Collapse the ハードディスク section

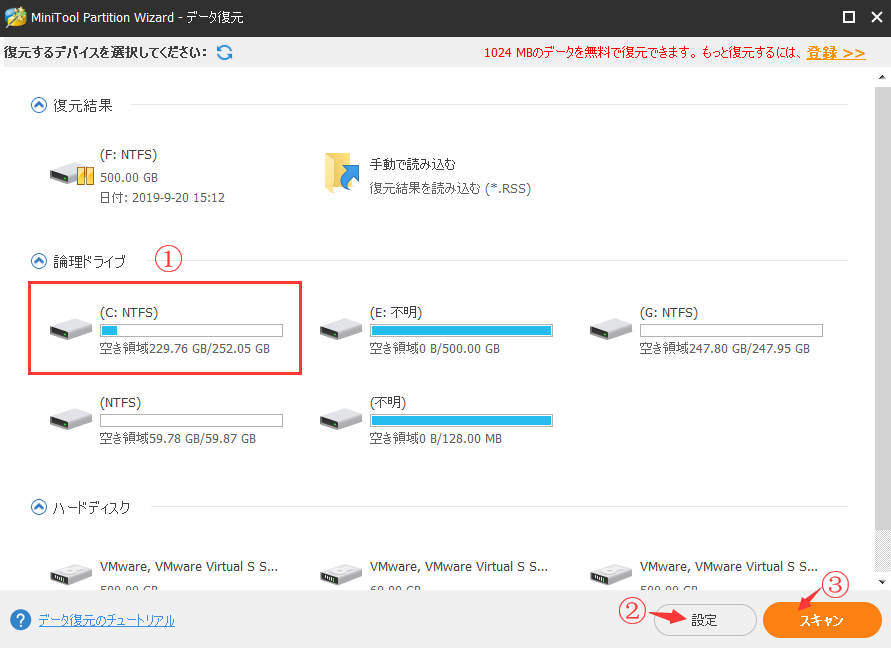pyautogui.click(x=39, y=507)
